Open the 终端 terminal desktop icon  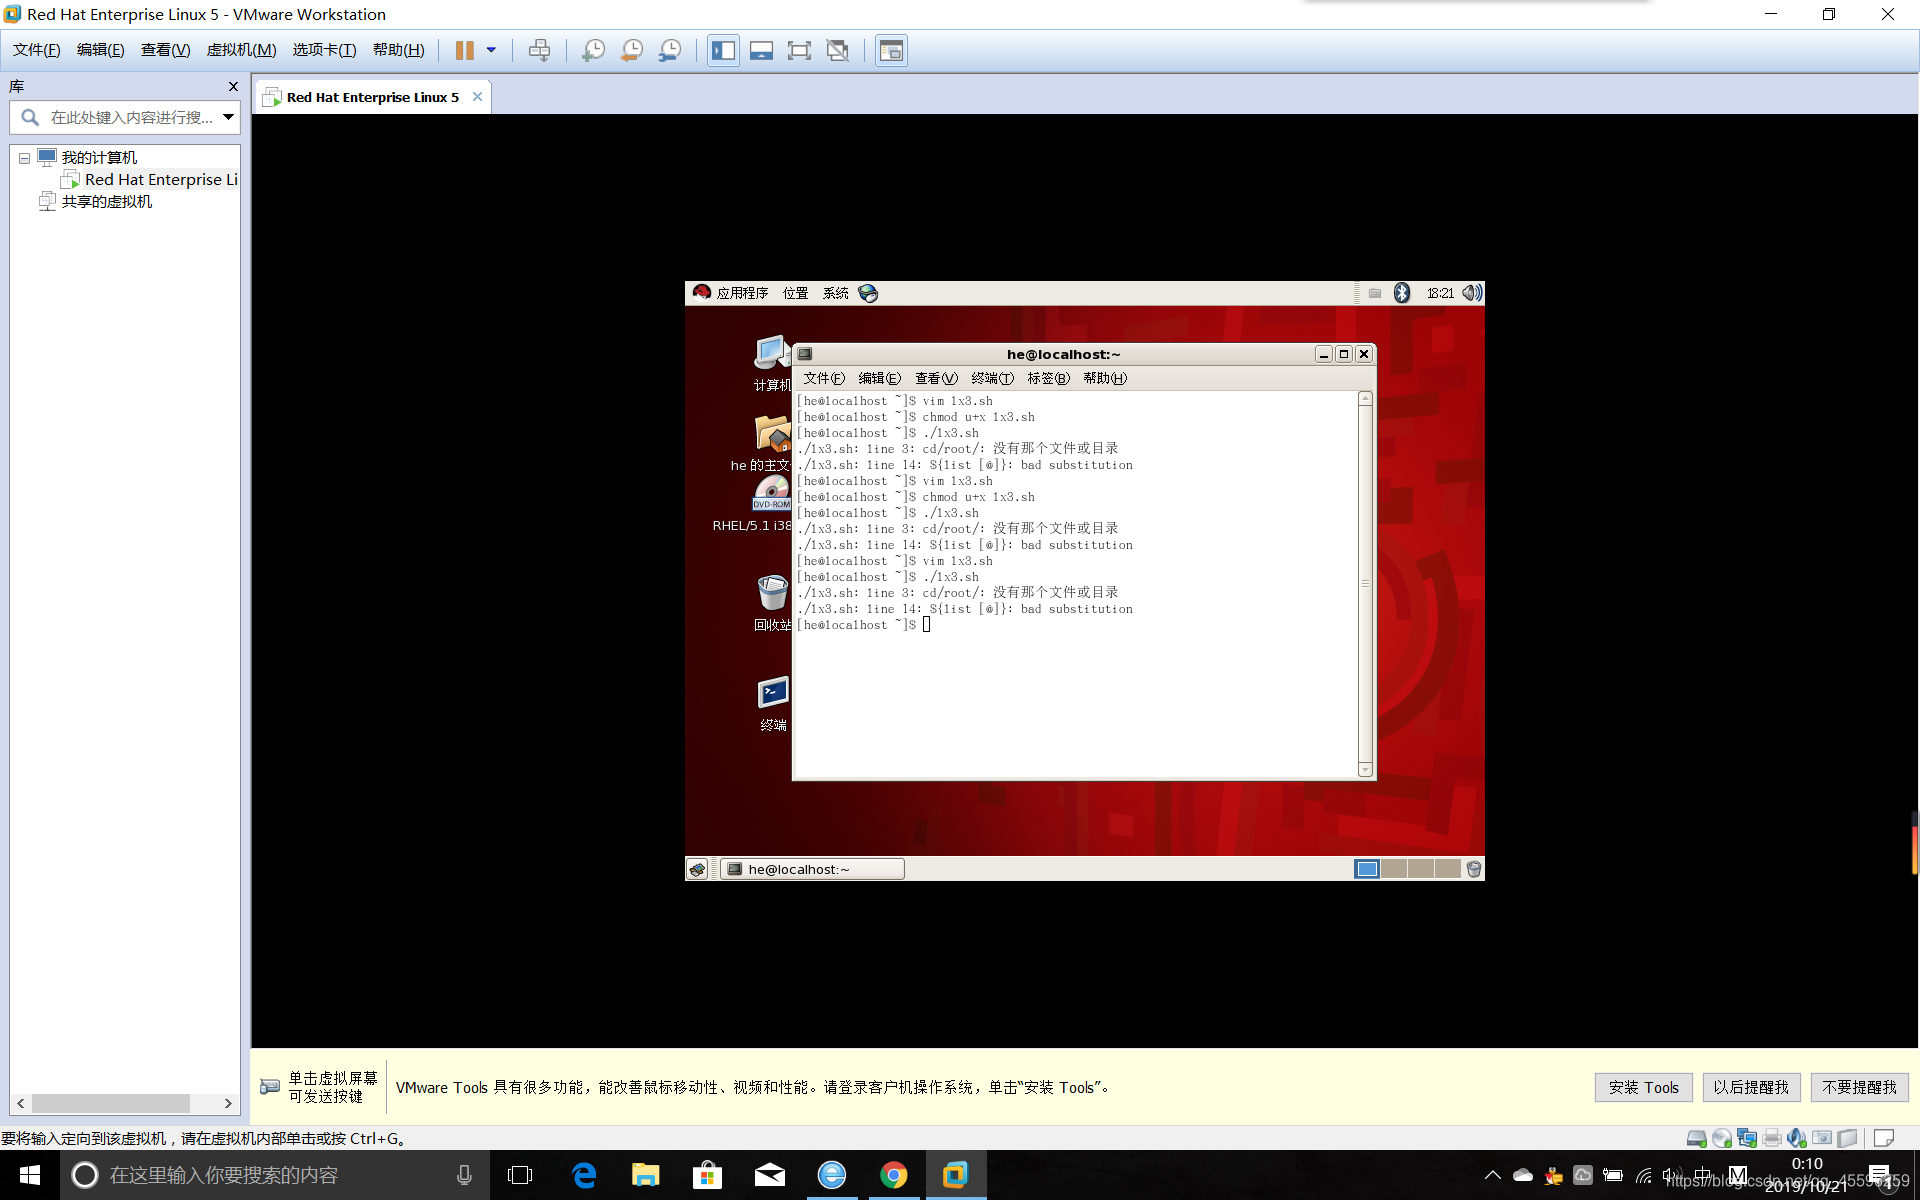click(x=773, y=704)
